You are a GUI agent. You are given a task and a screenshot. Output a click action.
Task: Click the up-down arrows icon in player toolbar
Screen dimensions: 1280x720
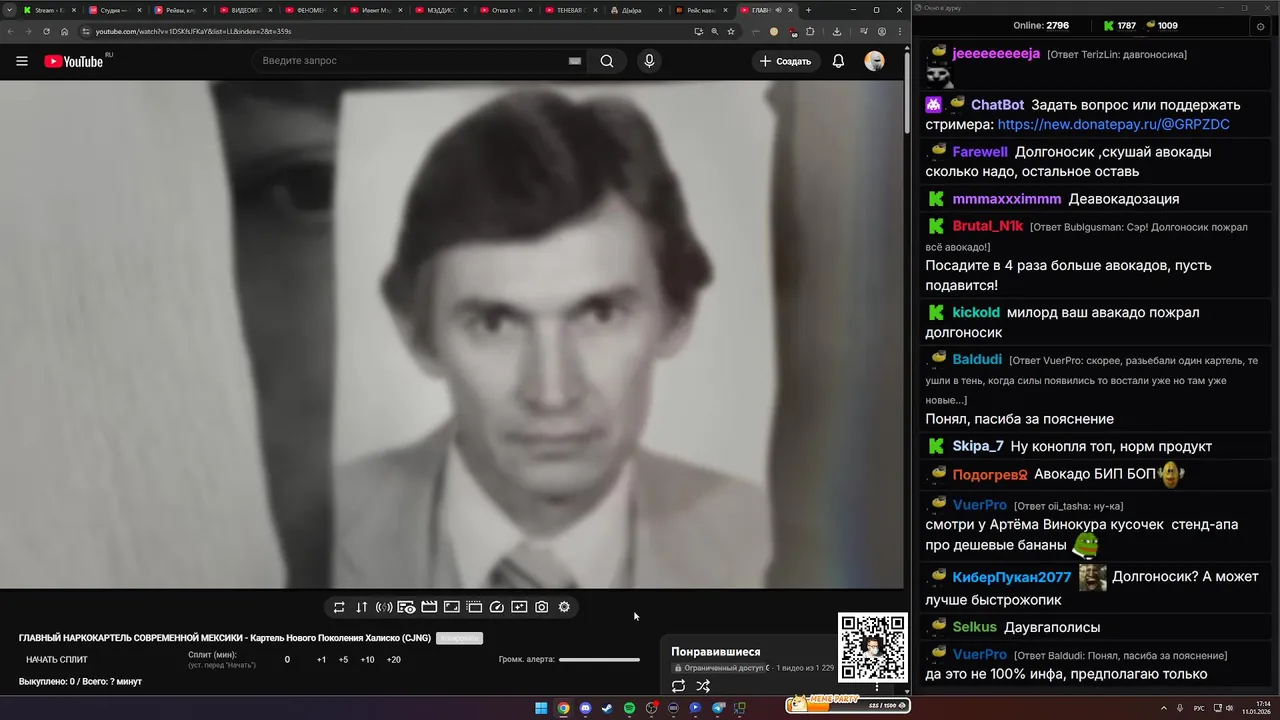click(361, 607)
